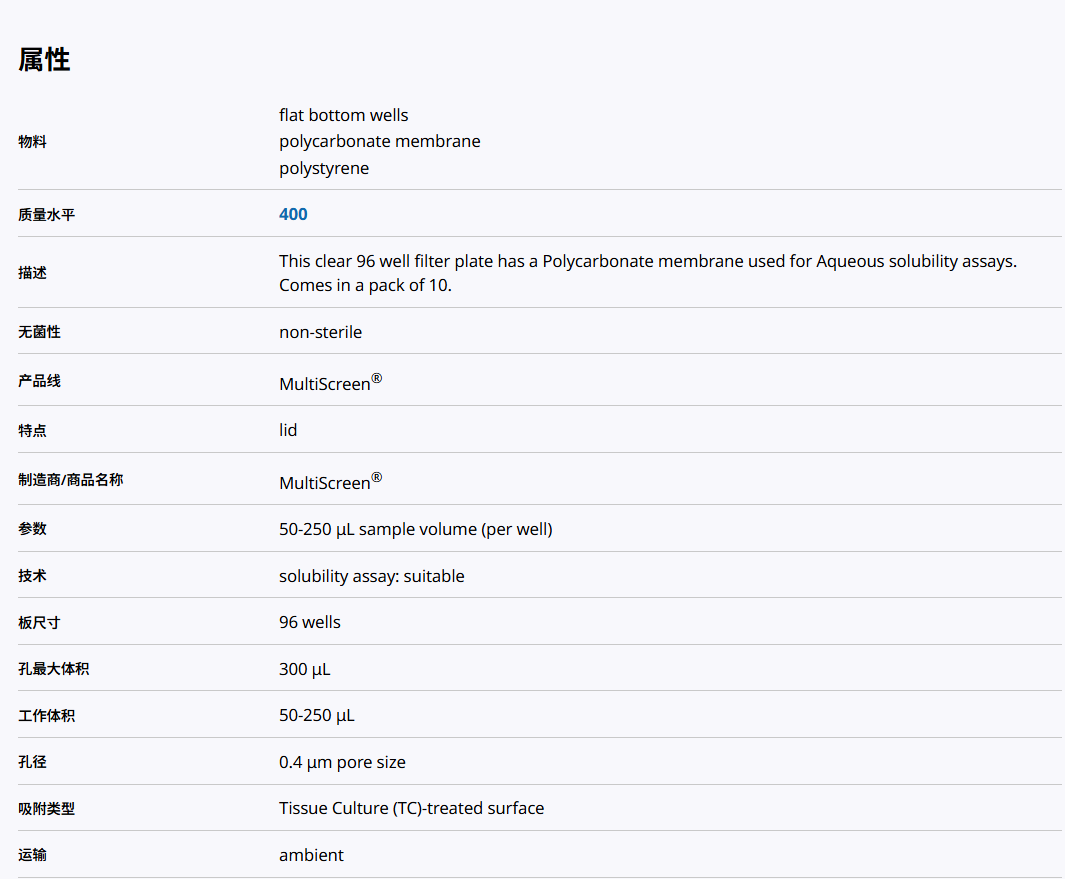This screenshot has width=1065, height=879.
Task: Click the 'polystyrene' material value
Action: pos(324,168)
